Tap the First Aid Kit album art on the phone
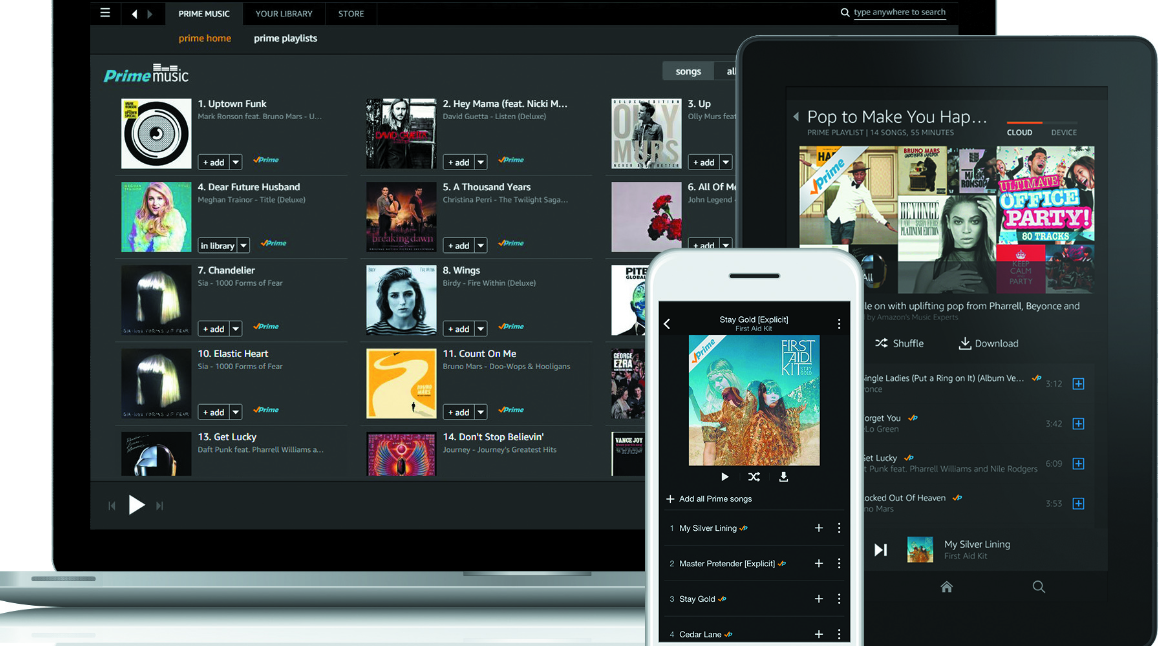1165x646 pixels. pyautogui.click(x=754, y=400)
